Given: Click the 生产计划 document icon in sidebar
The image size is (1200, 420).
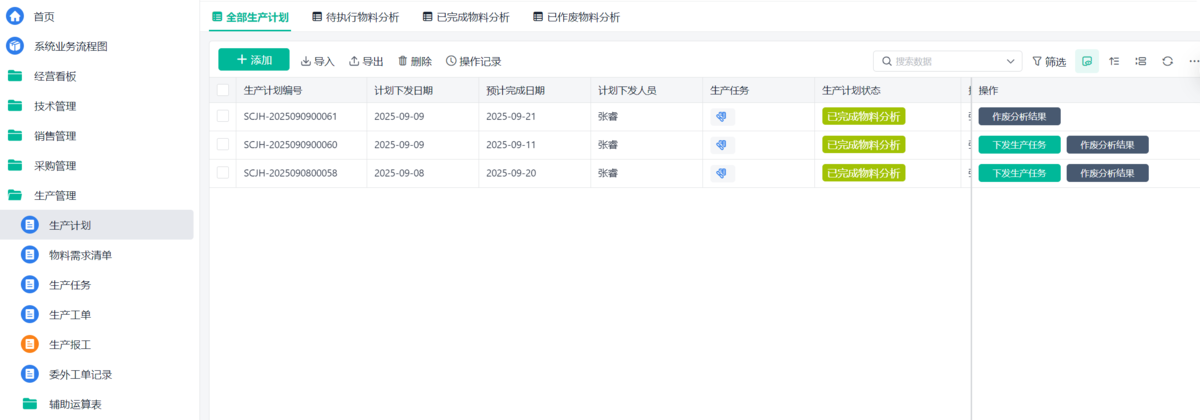Looking at the screenshot, I should pyautogui.click(x=30, y=225).
